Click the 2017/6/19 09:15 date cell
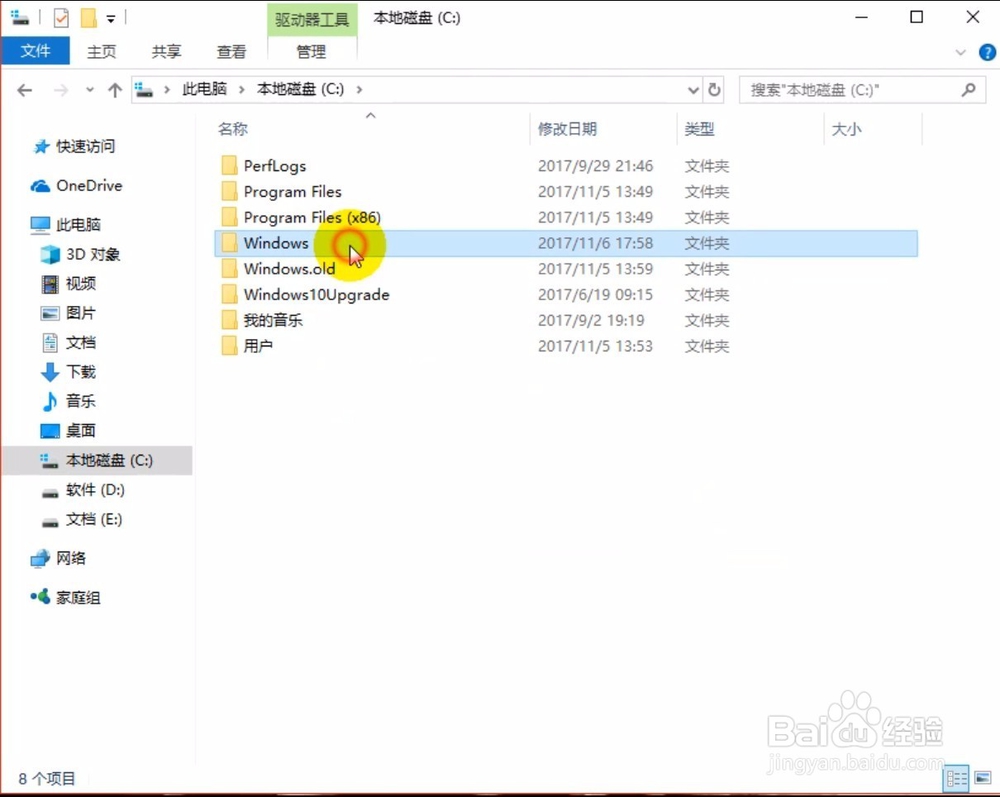 click(x=595, y=295)
